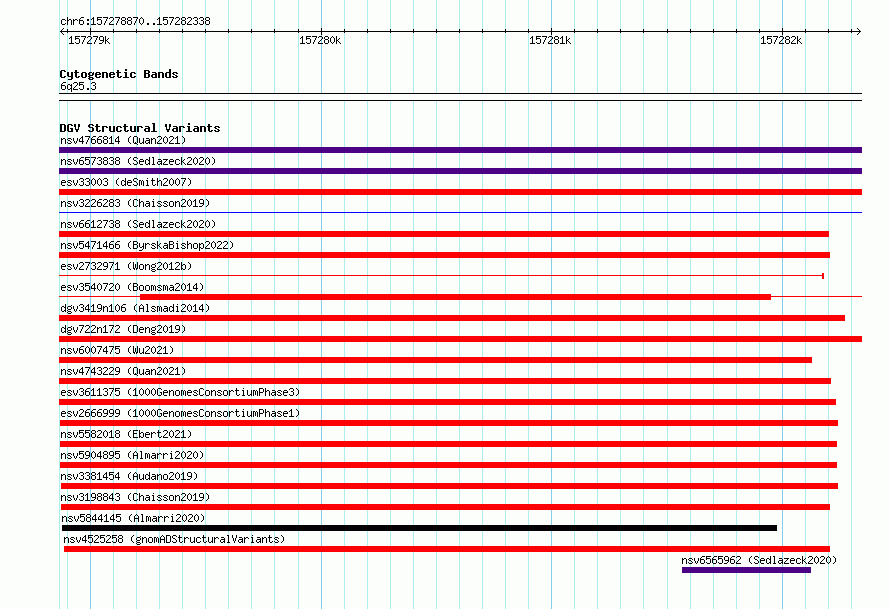Select nsv3226283 (Chaisson2019) label
The height and width of the screenshot is (609, 890).
pos(135,203)
